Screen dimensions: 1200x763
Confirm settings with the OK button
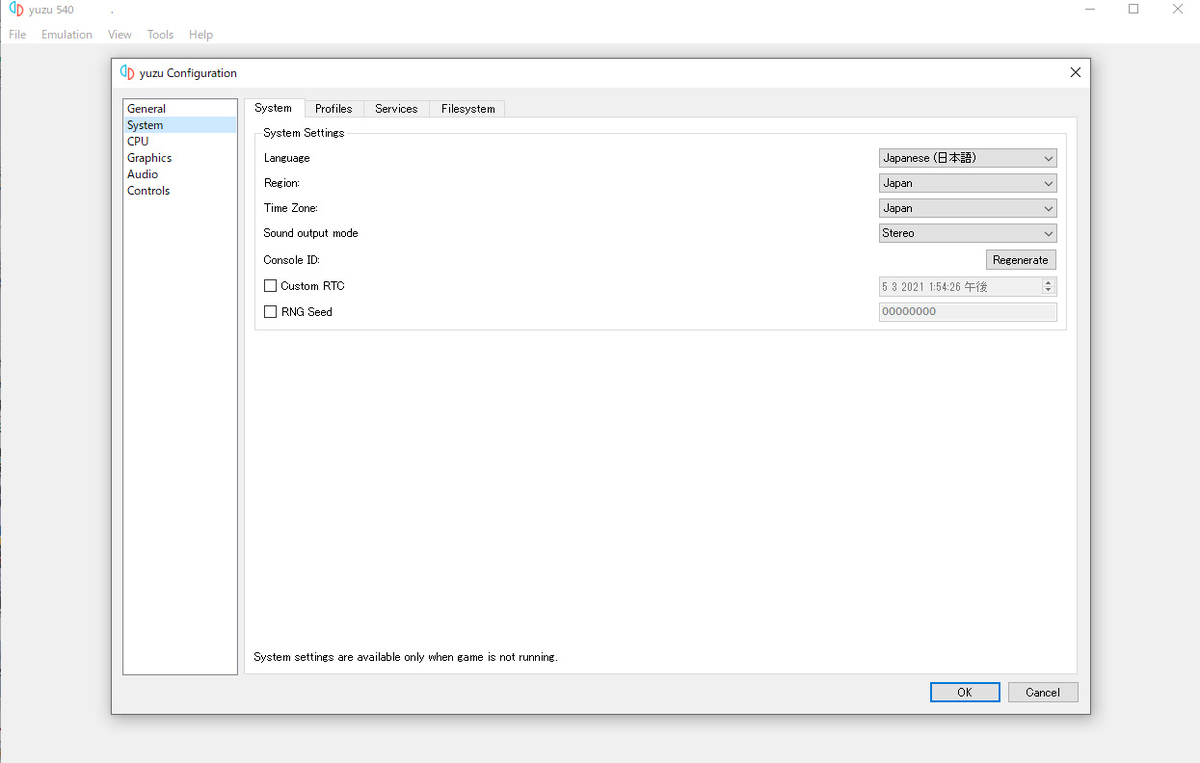point(964,692)
